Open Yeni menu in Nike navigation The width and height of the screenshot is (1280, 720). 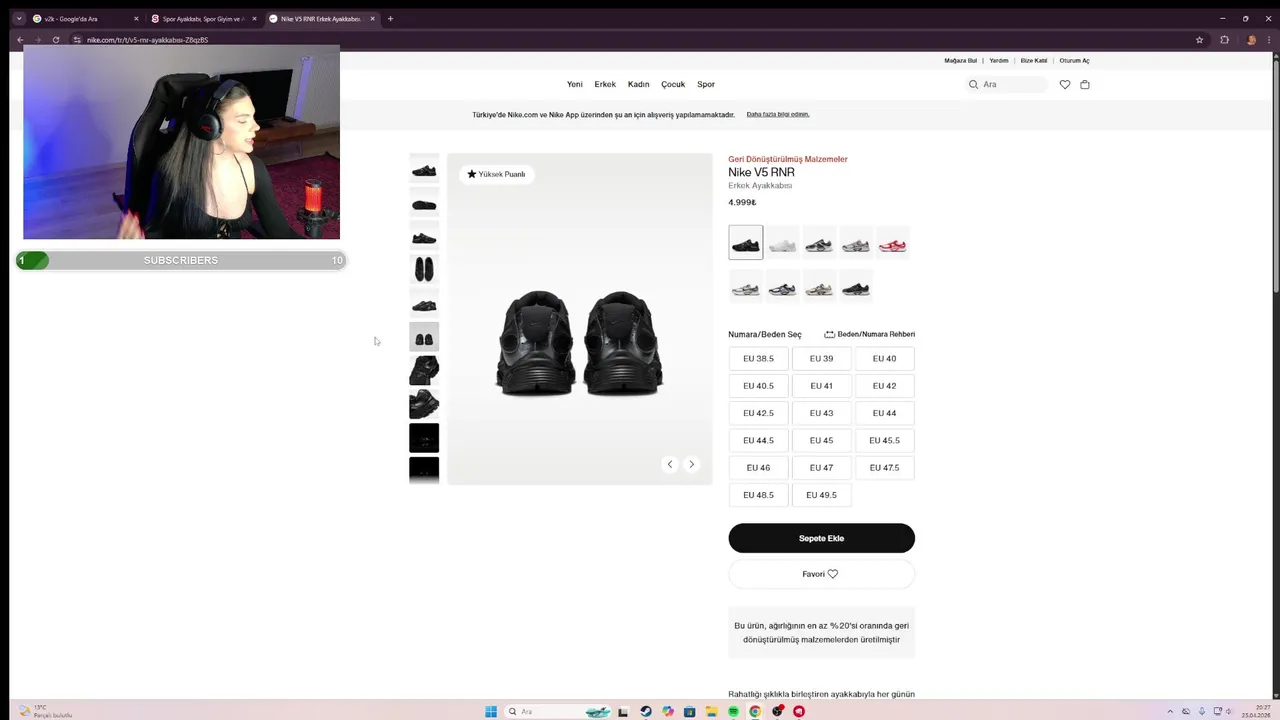click(x=575, y=85)
